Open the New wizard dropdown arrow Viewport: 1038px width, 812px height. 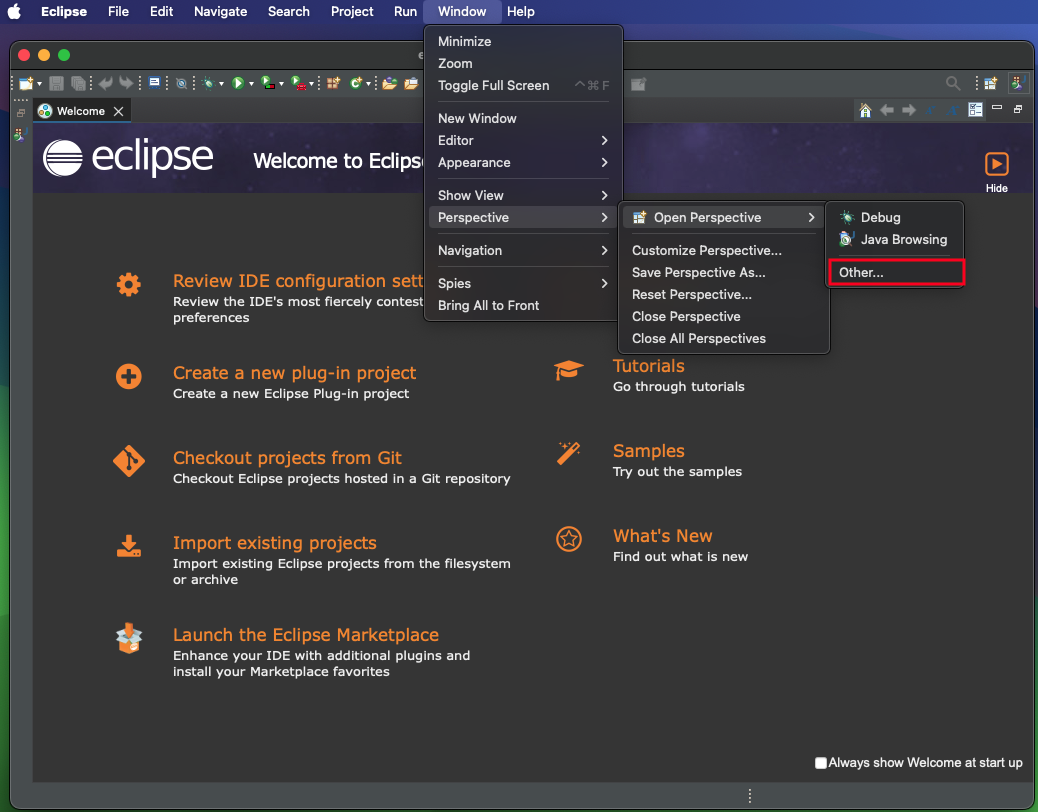(x=39, y=84)
